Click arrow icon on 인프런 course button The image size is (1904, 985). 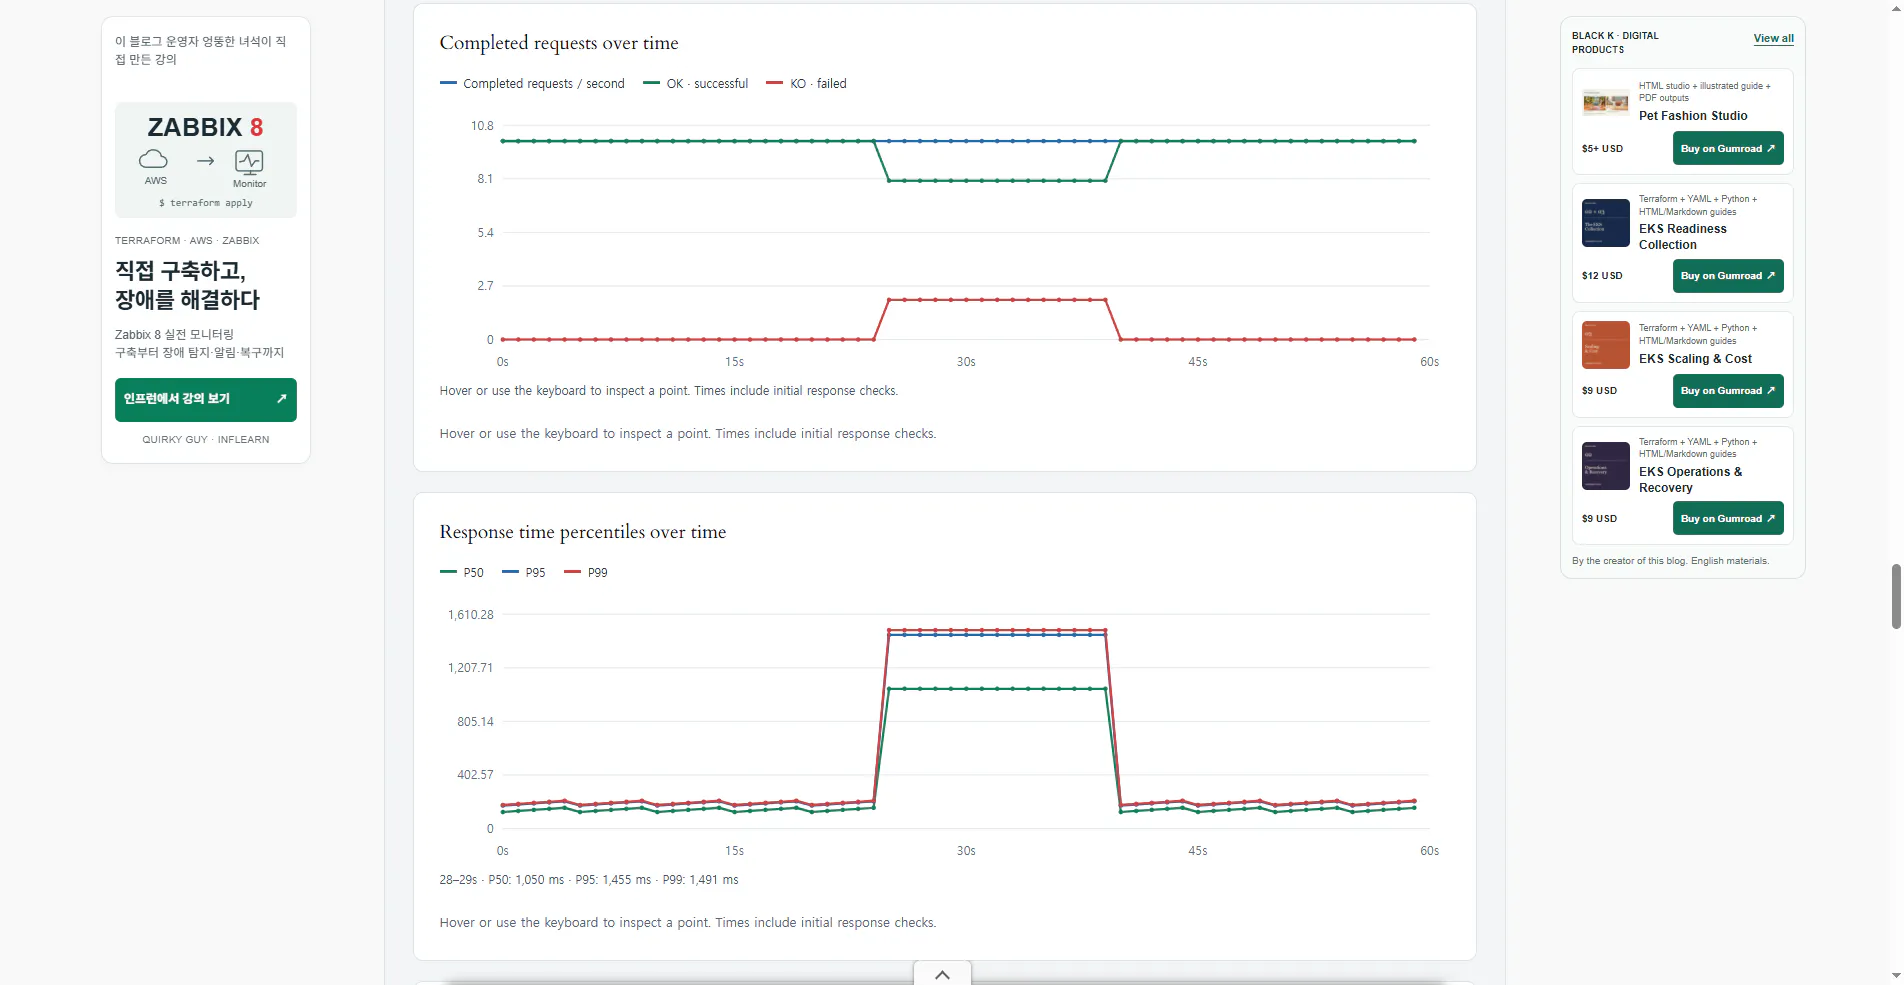click(x=281, y=399)
